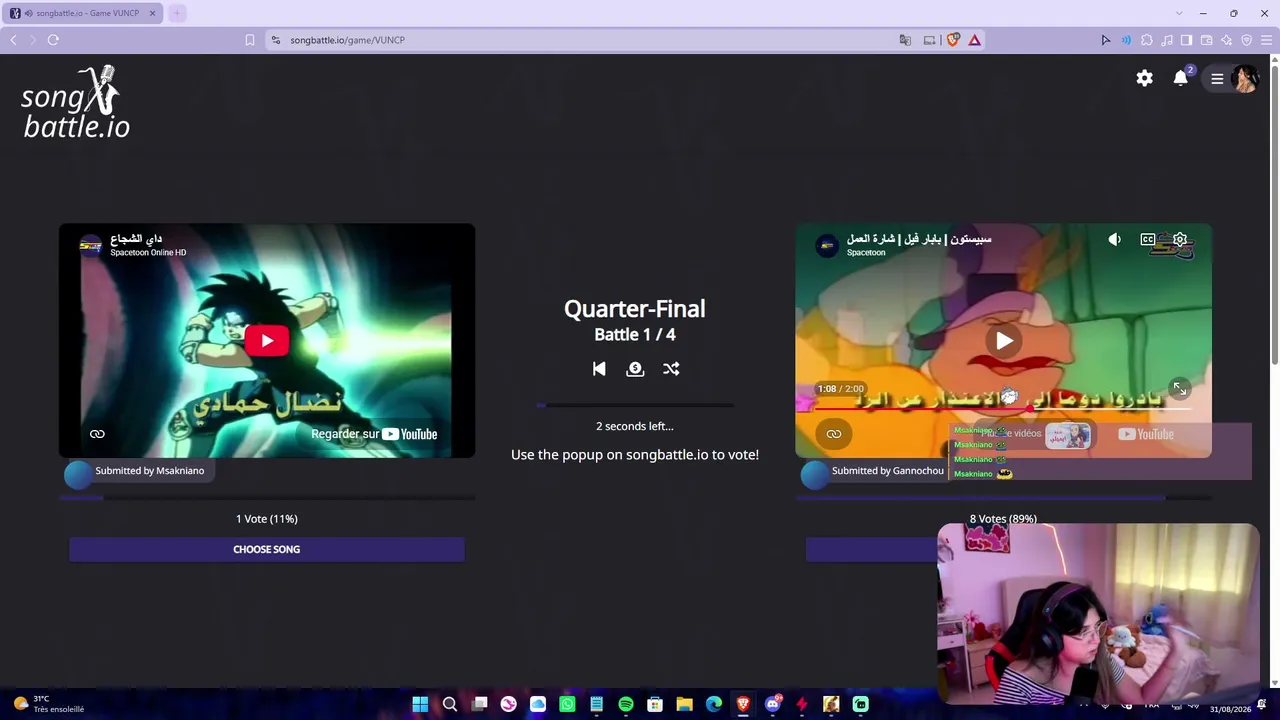Go to the previous battle
The height and width of the screenshot is (720, 1280).
599,369
